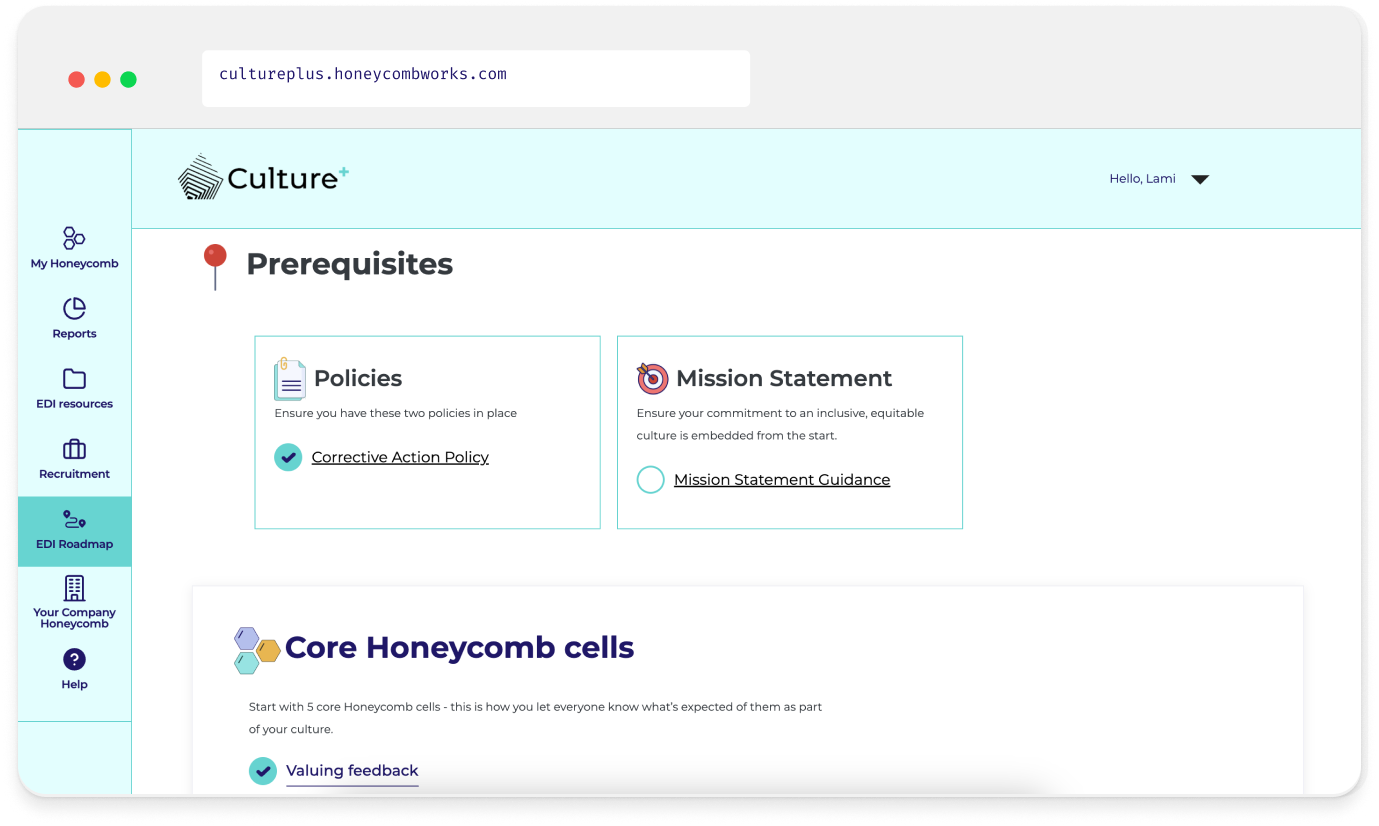The image size is (1379, 826).
Task: Open the EDI resources folder icon
Action: tap(74, 379)
